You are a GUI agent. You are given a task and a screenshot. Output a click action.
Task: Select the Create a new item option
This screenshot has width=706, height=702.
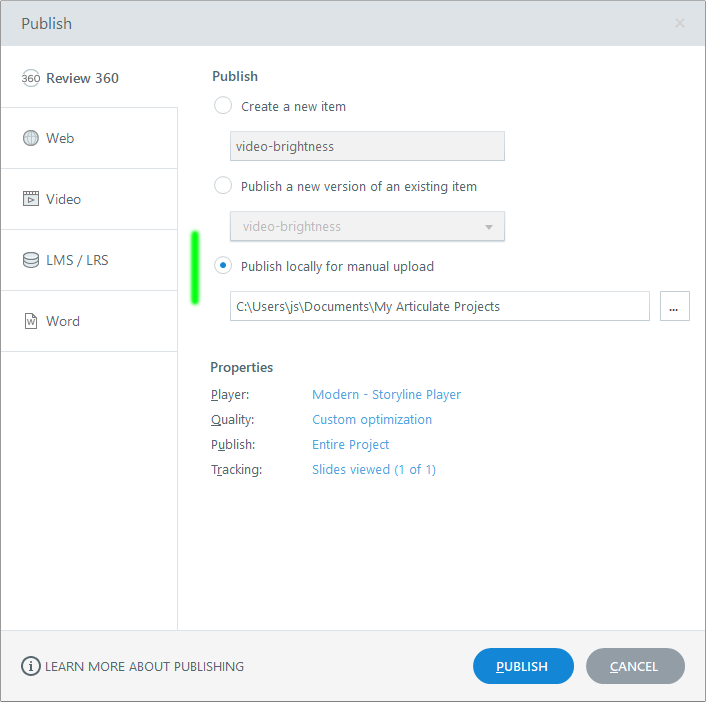coord(223,106)
